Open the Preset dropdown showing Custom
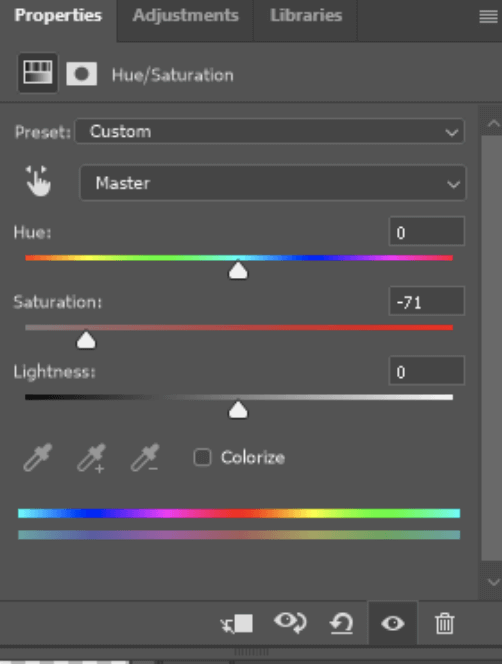 [x=269, y=131]
